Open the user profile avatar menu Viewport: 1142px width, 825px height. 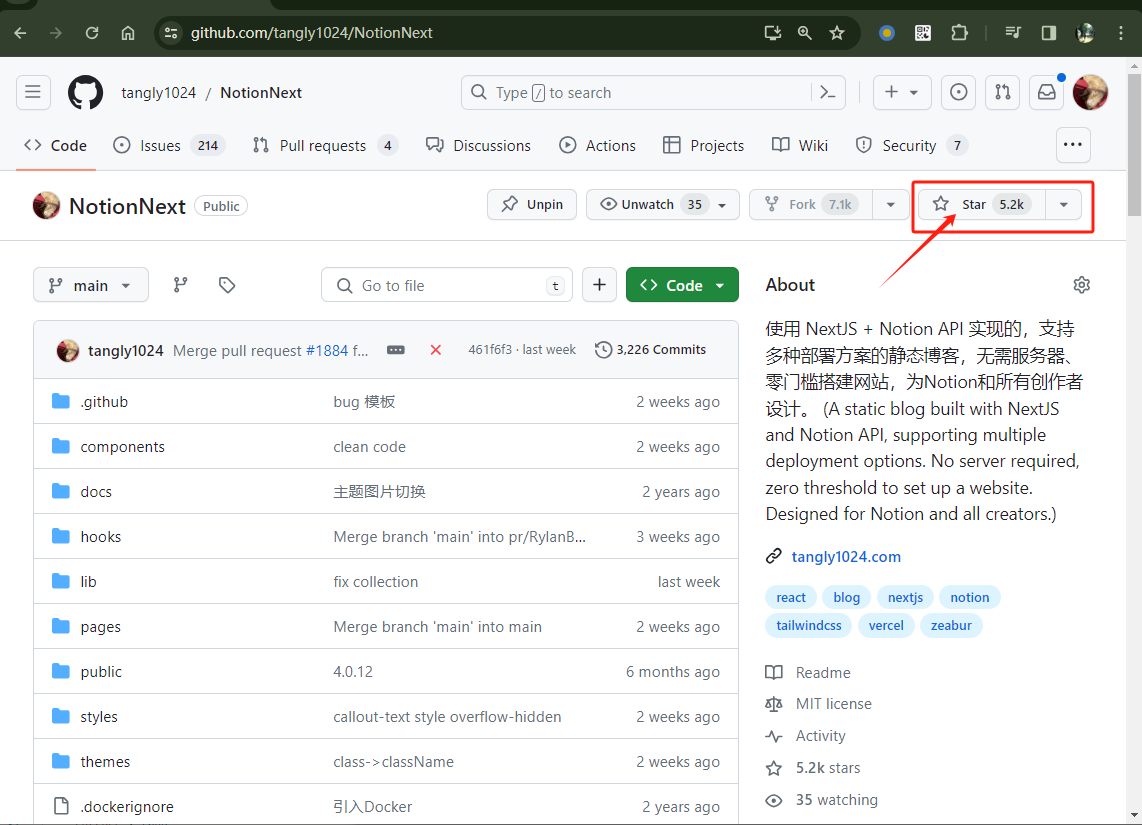[x=1090, y=92]
